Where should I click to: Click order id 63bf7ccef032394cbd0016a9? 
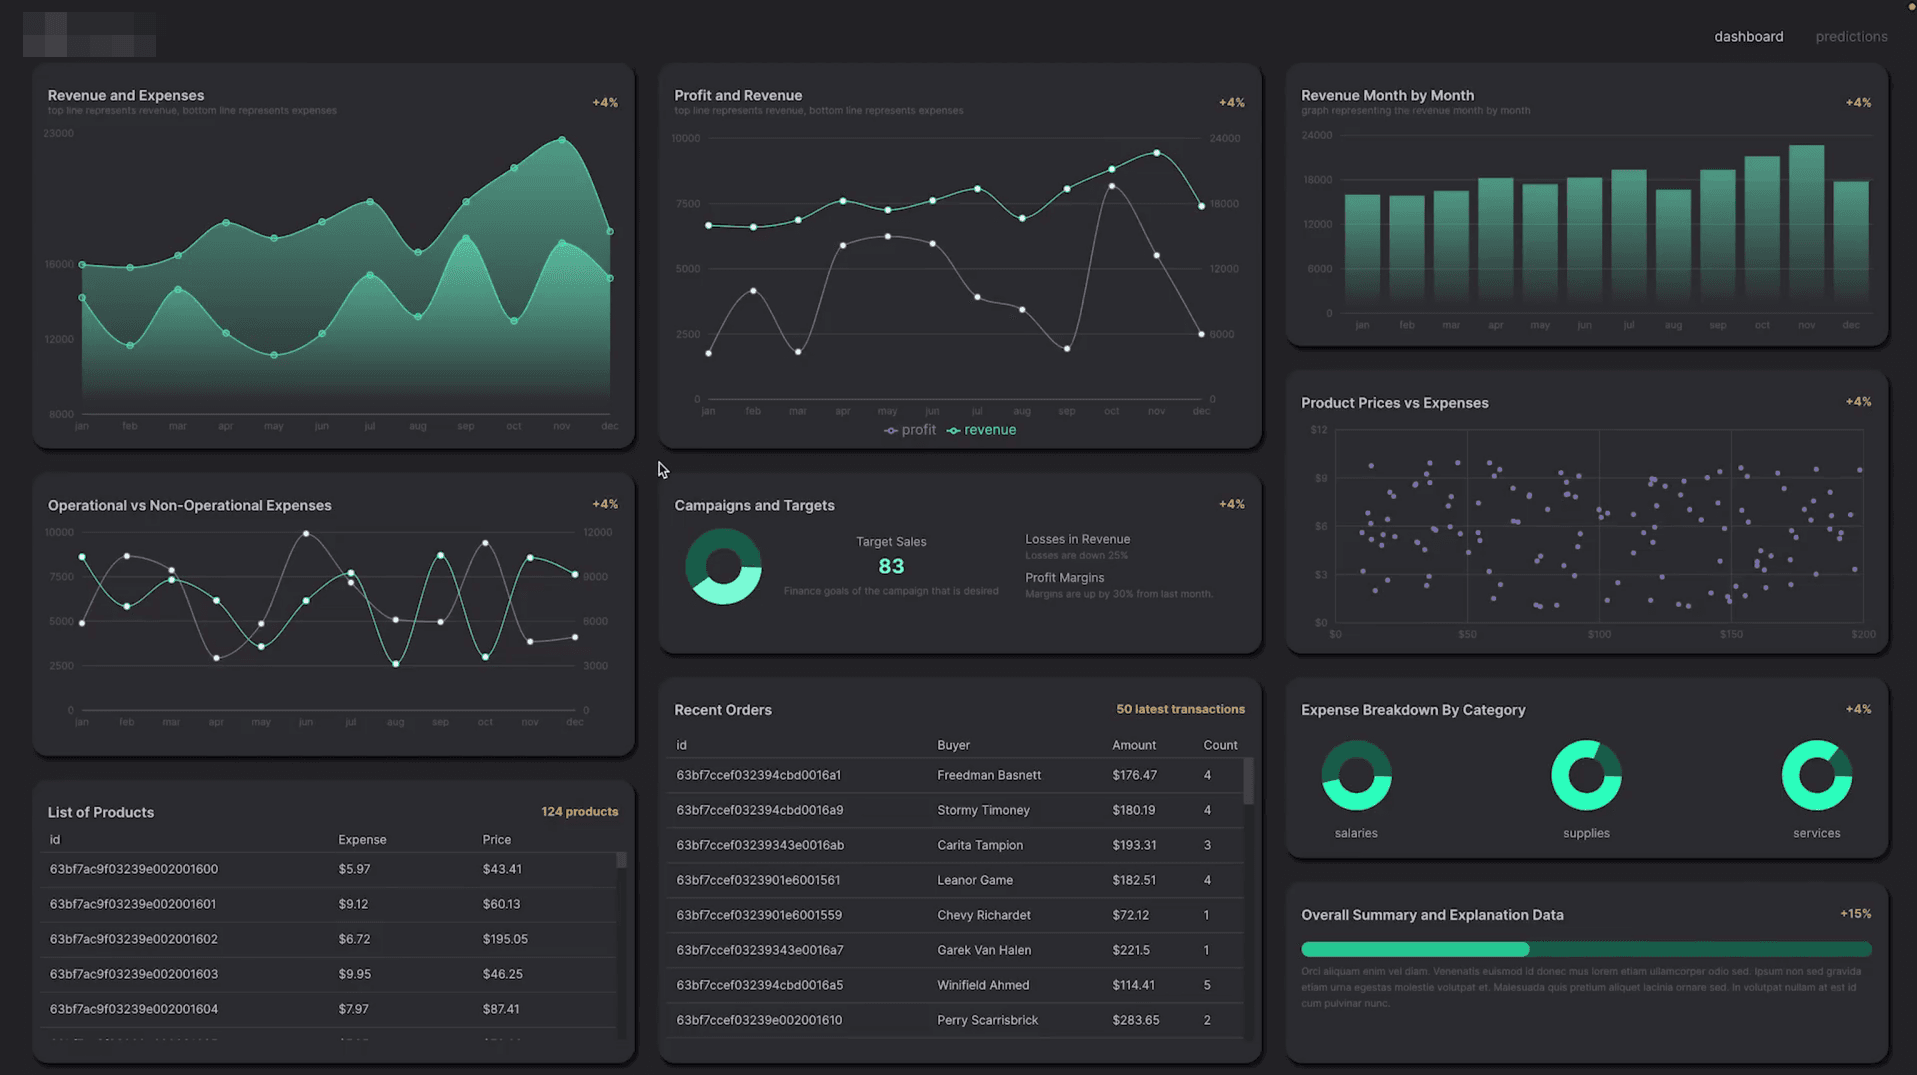[x=759, y=810]
